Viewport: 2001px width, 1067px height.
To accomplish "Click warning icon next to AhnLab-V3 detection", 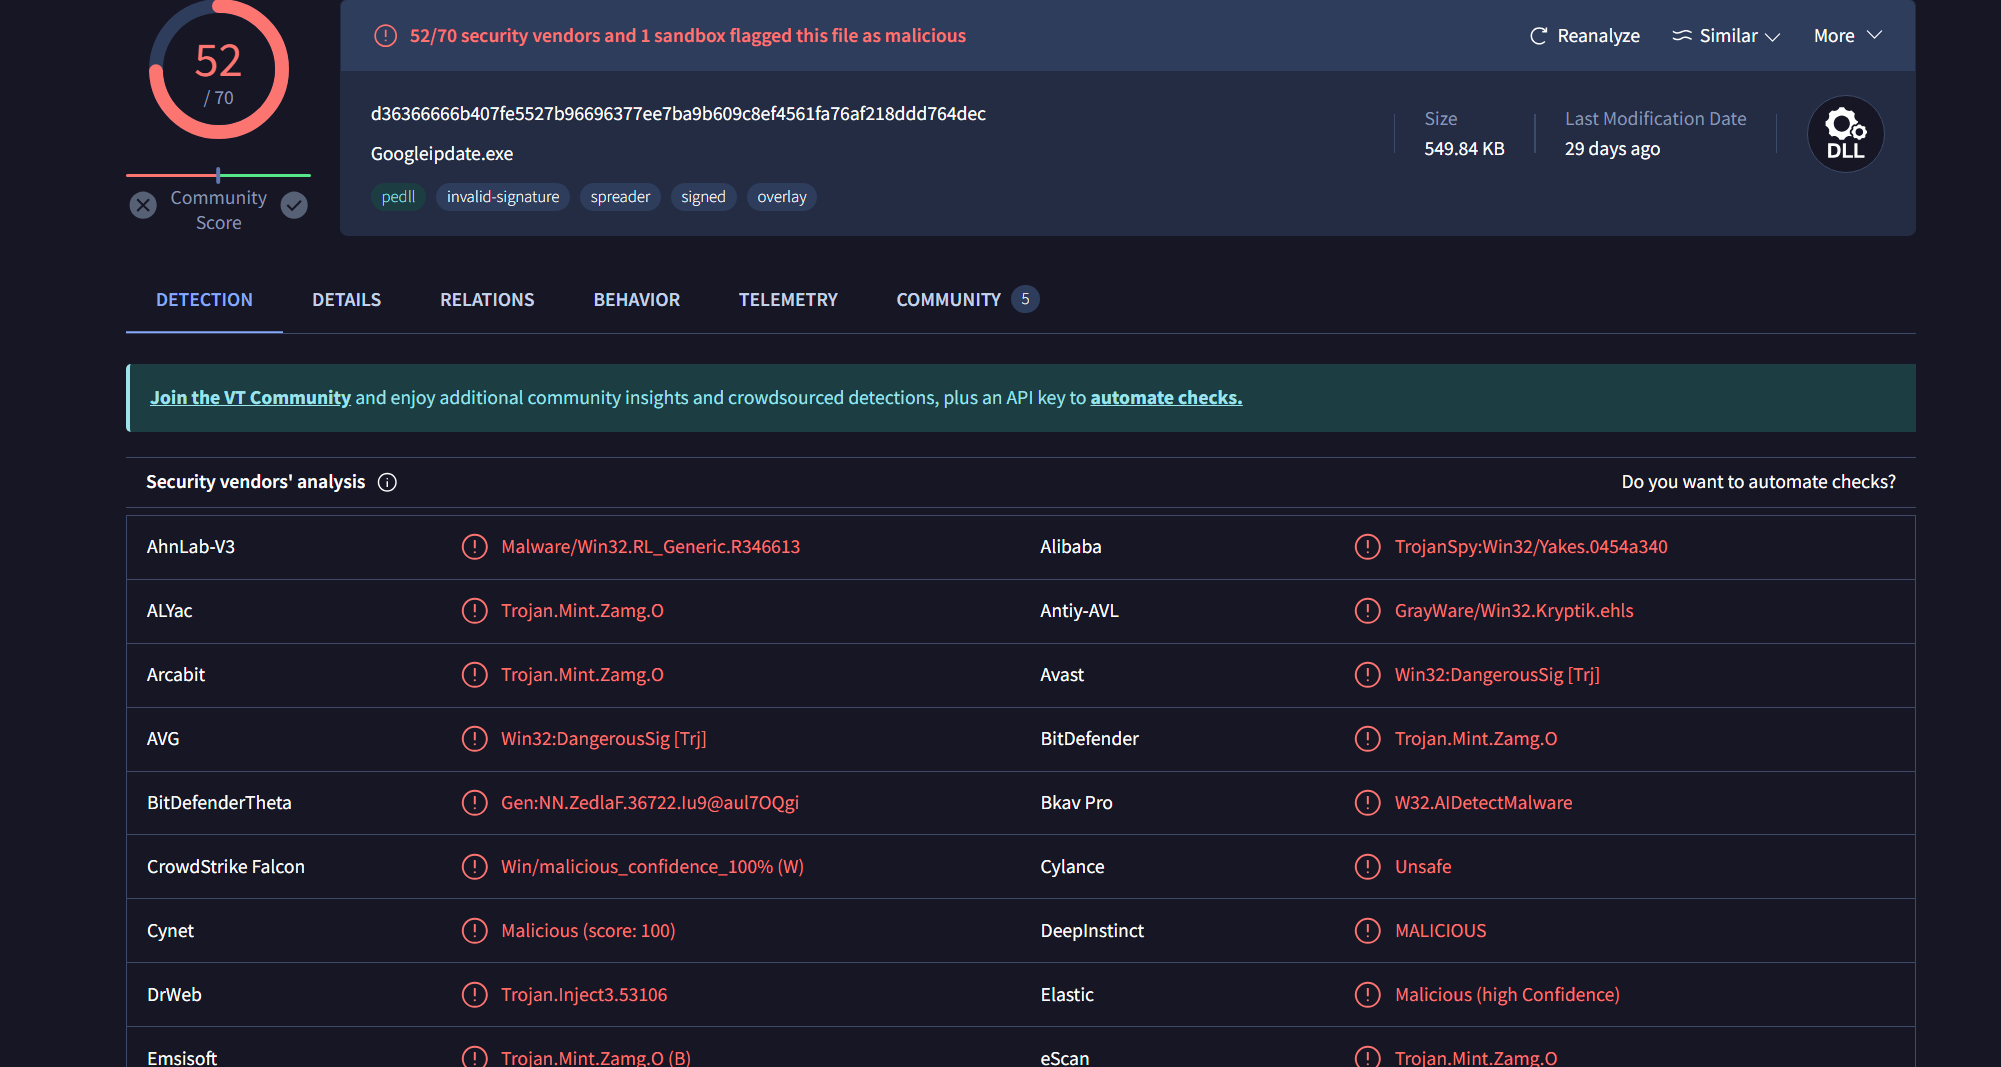I will (x=474, y=547).
